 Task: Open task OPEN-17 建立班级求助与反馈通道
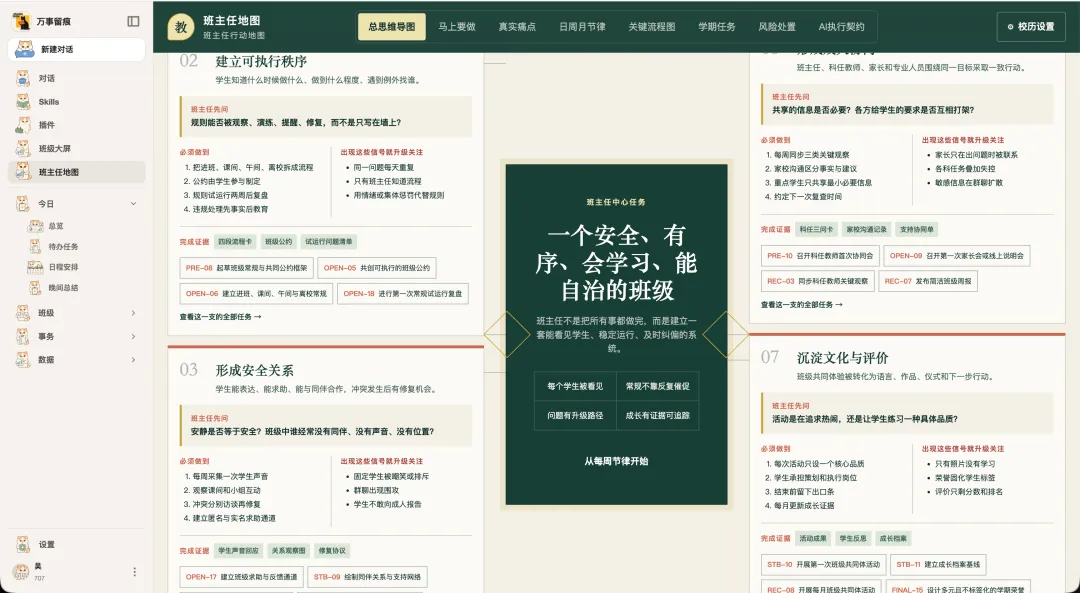point(241,576)
